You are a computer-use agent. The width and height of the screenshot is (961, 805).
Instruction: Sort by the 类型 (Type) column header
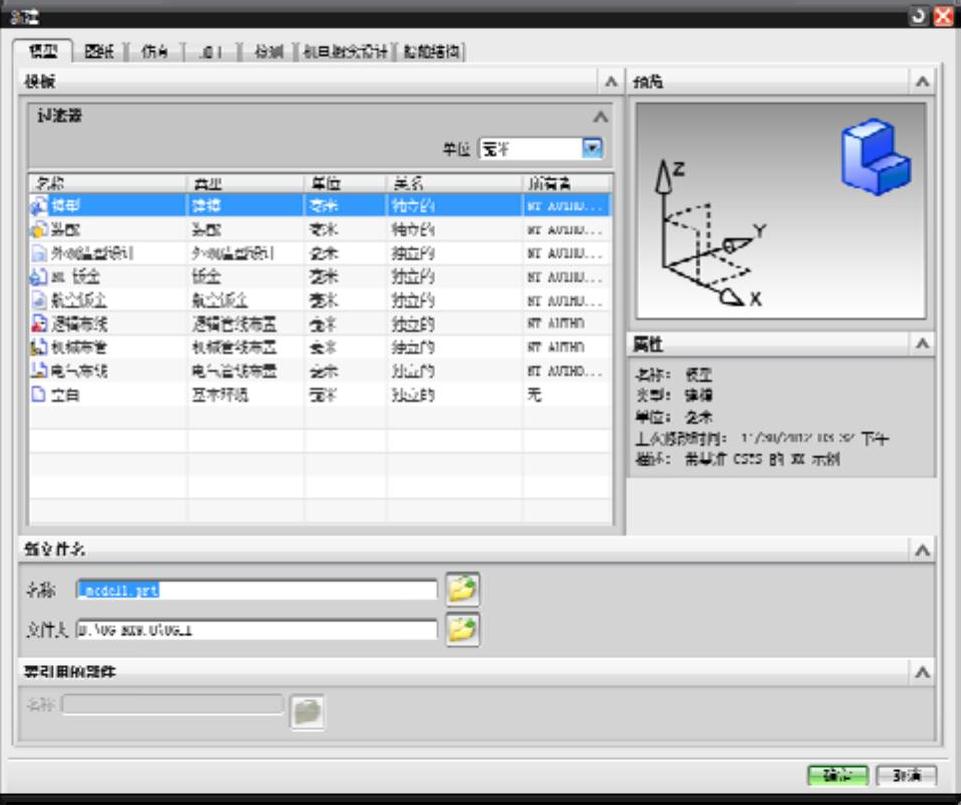(x=245, y=183)
